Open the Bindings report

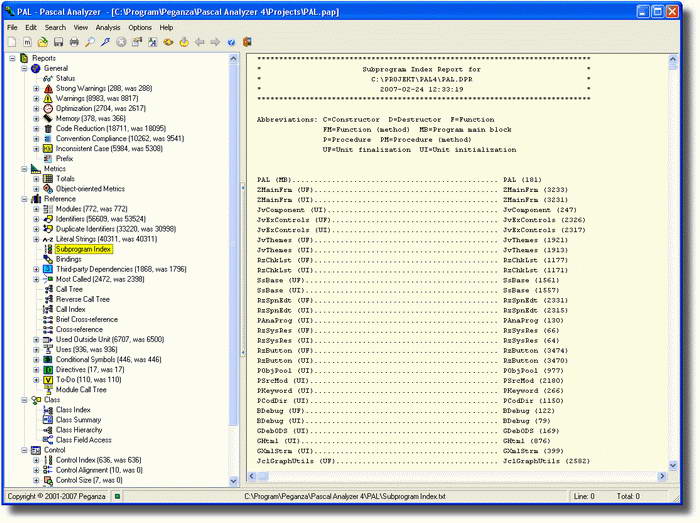69,259
